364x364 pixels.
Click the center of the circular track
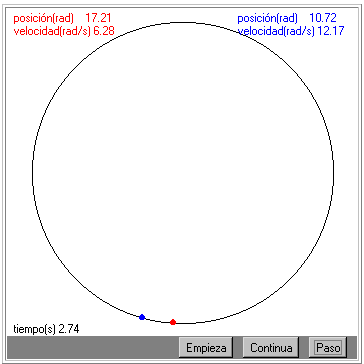(x=183, y=173)
